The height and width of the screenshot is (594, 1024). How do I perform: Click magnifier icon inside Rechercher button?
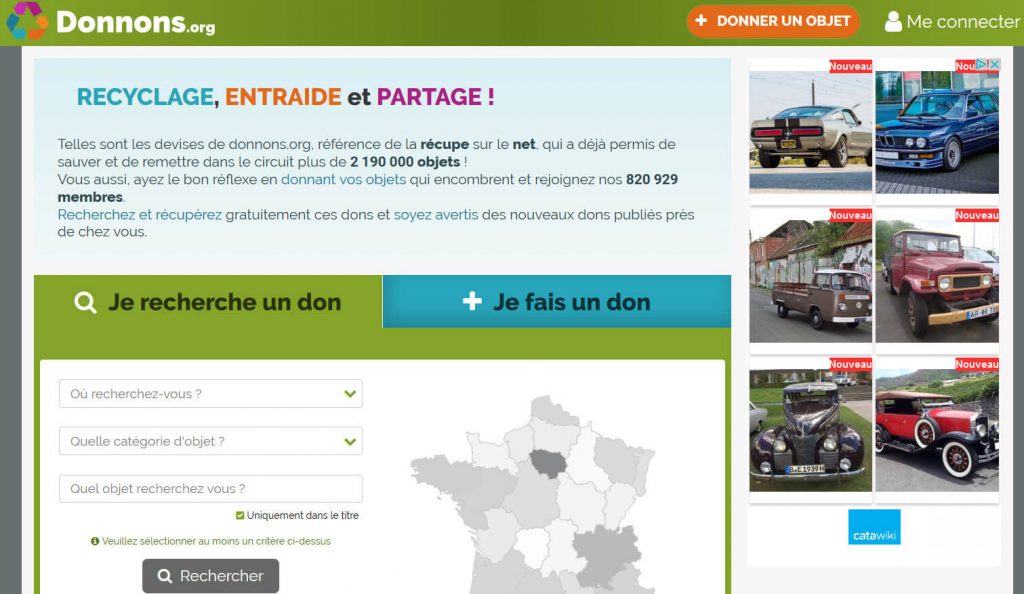point(165,576)
